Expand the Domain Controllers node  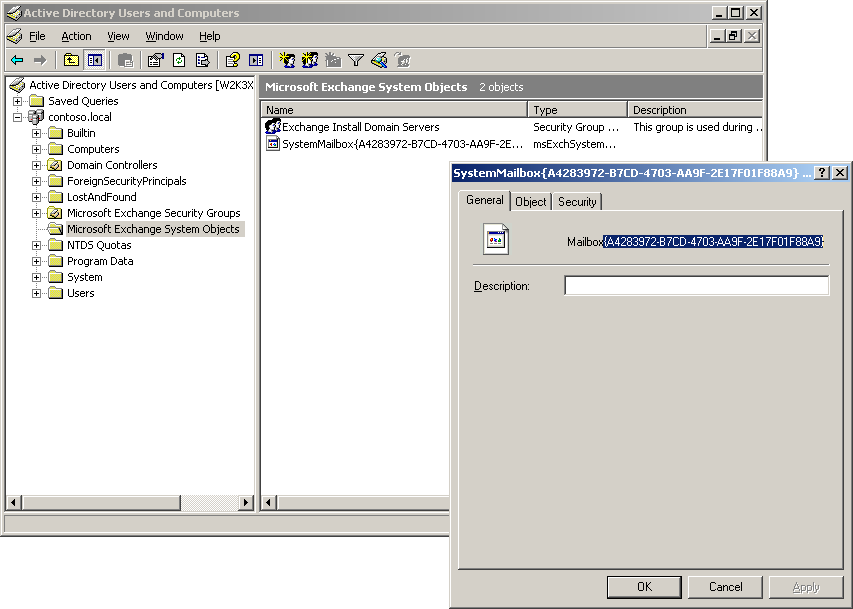(x=36, y=165)
